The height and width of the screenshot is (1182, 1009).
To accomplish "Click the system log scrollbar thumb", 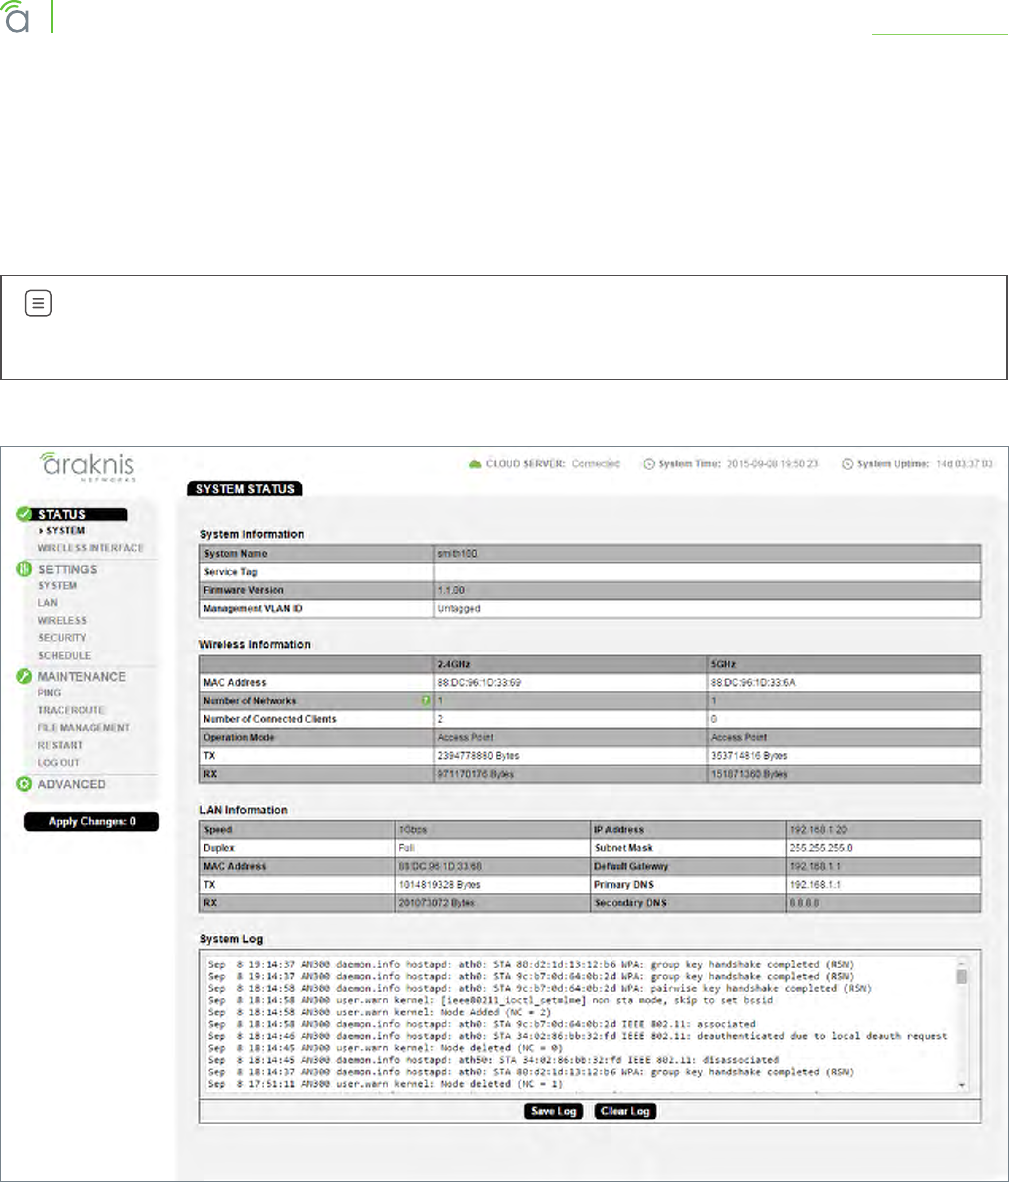I will point(962,976).
